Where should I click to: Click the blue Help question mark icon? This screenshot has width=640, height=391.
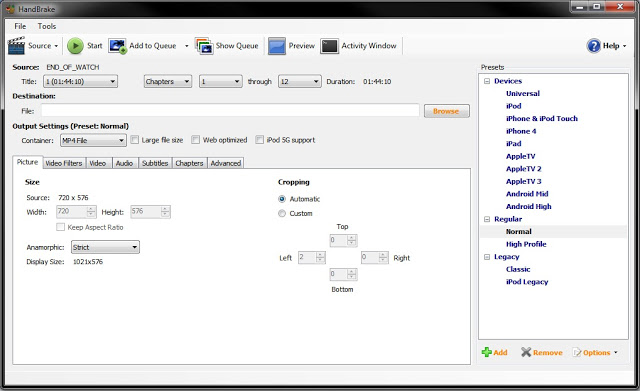(x=593, y=46)
